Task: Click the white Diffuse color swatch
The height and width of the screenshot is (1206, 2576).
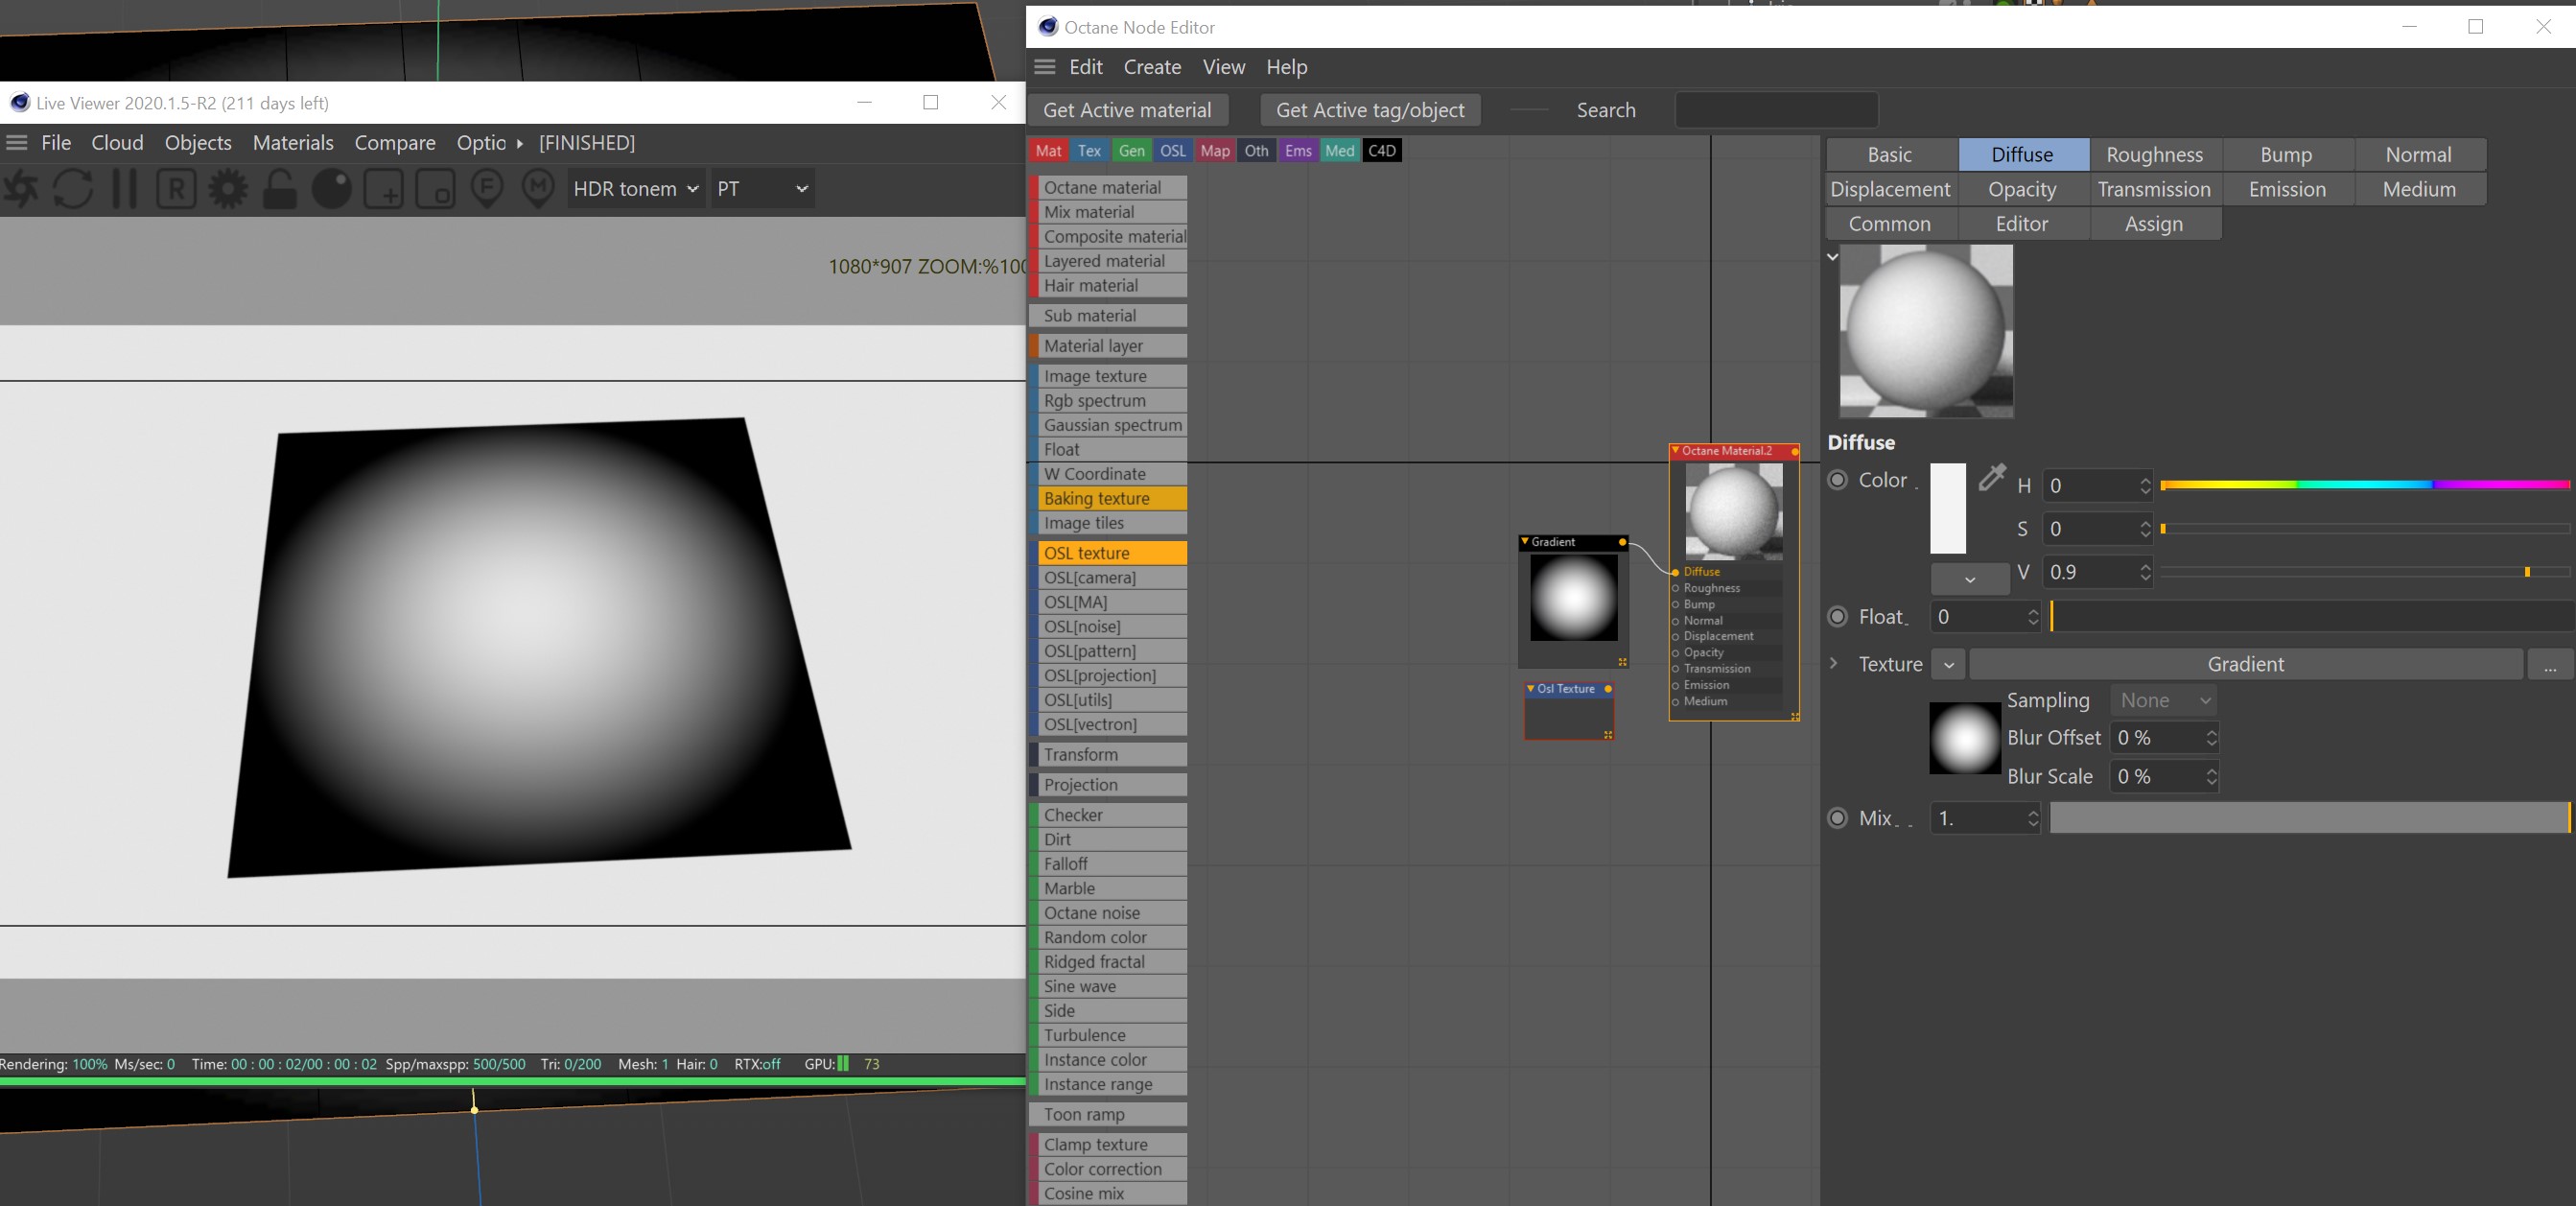Action: (x=1947, y=508)
